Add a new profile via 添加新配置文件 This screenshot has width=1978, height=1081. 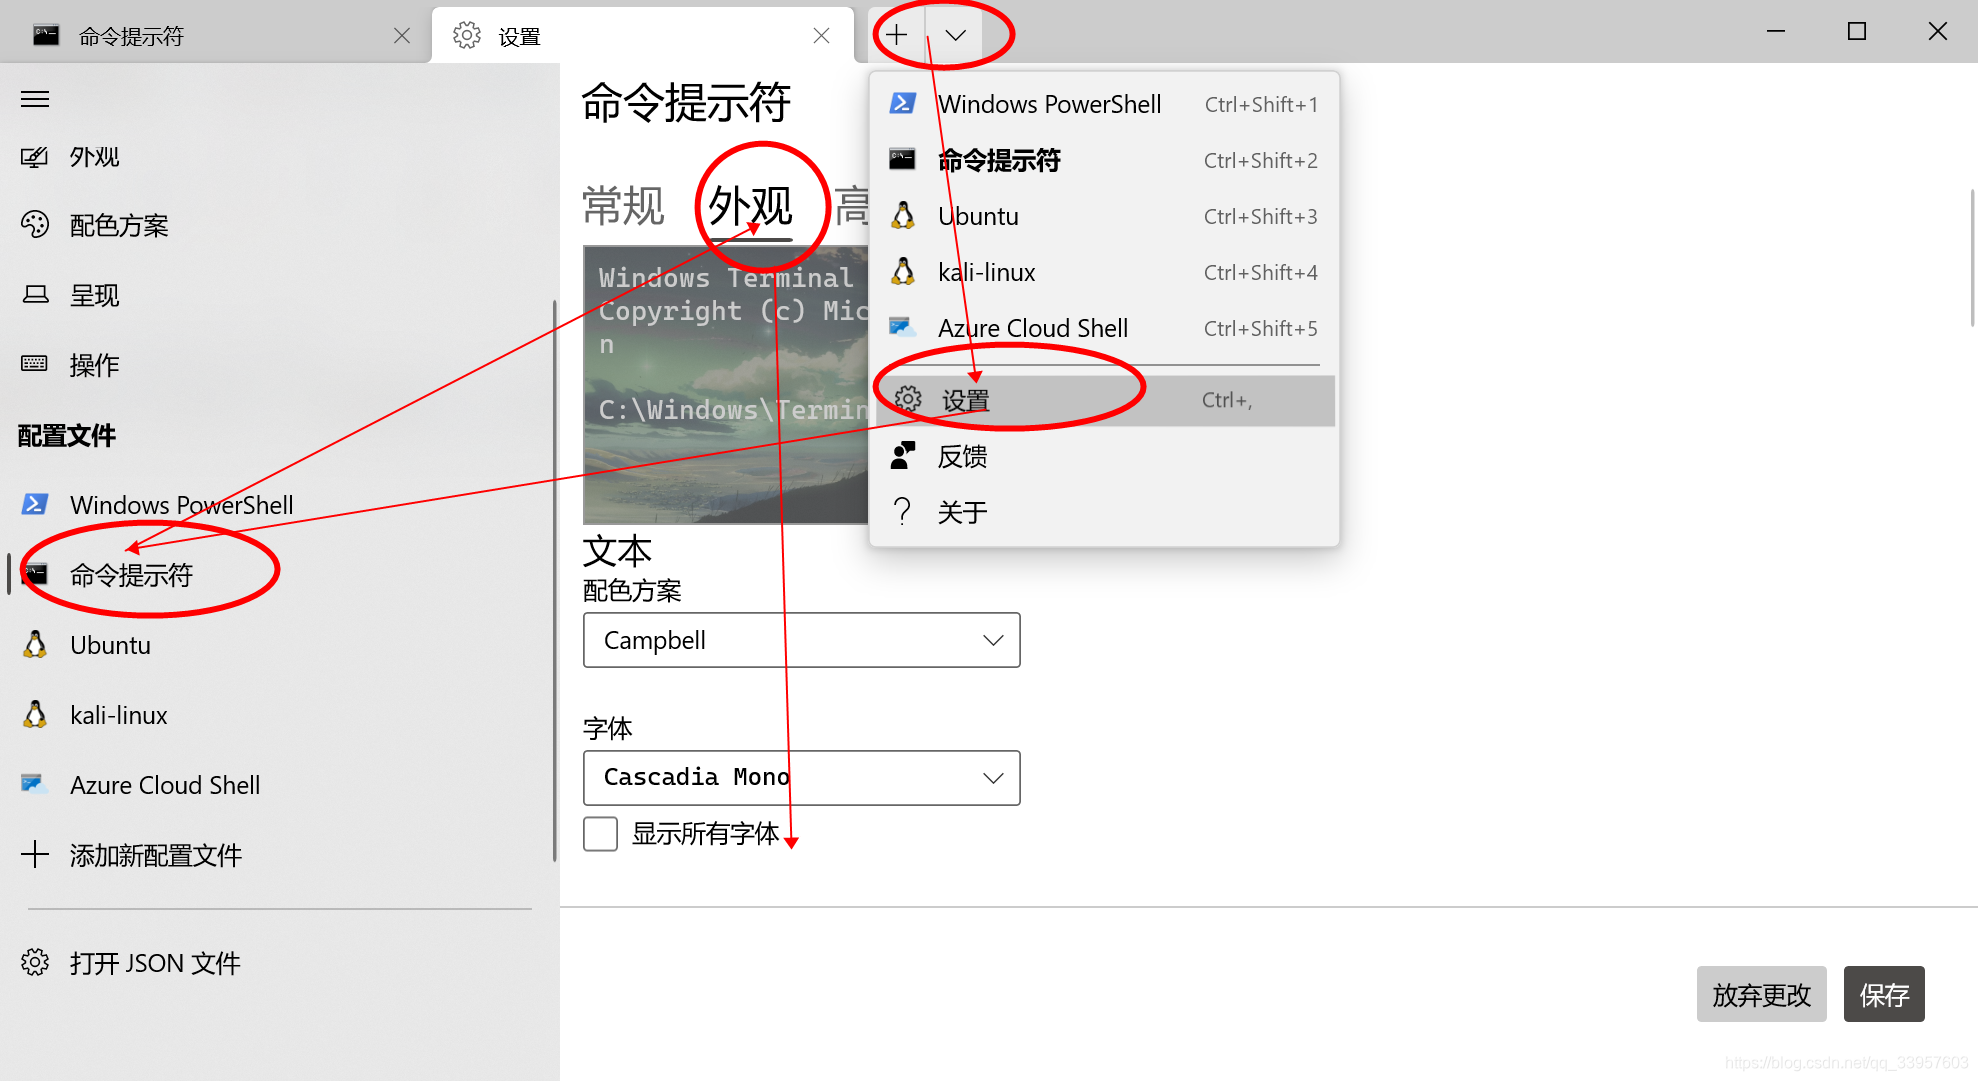[155, 855]
